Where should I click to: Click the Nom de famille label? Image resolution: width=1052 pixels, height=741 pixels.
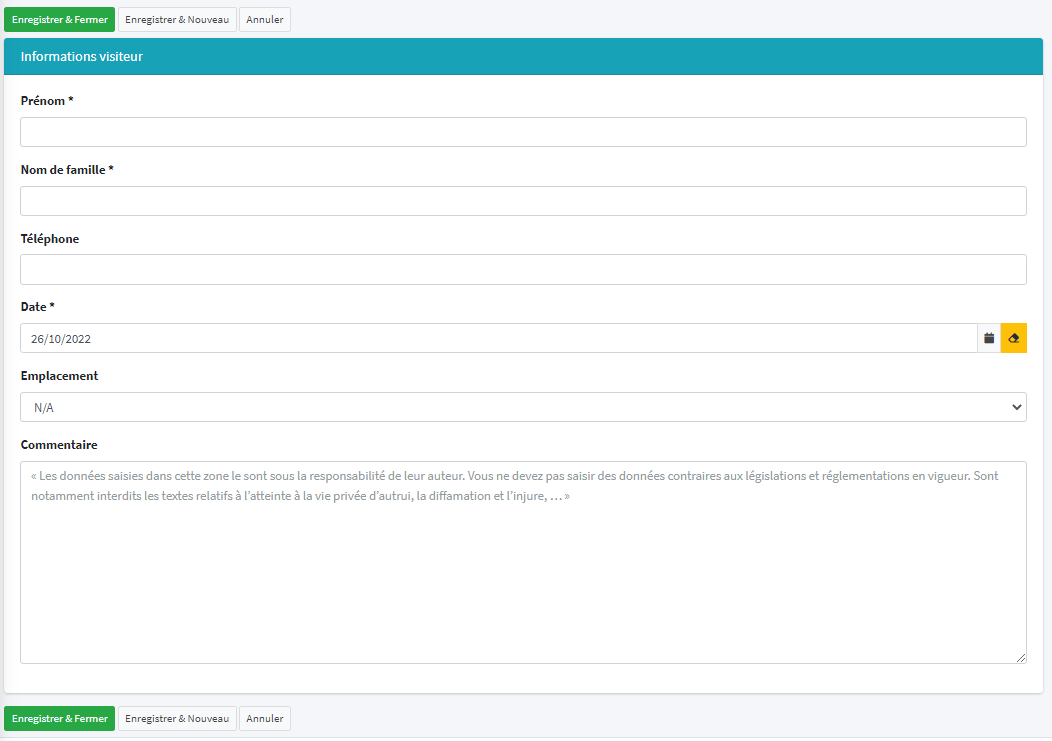[x=67, y=170]
